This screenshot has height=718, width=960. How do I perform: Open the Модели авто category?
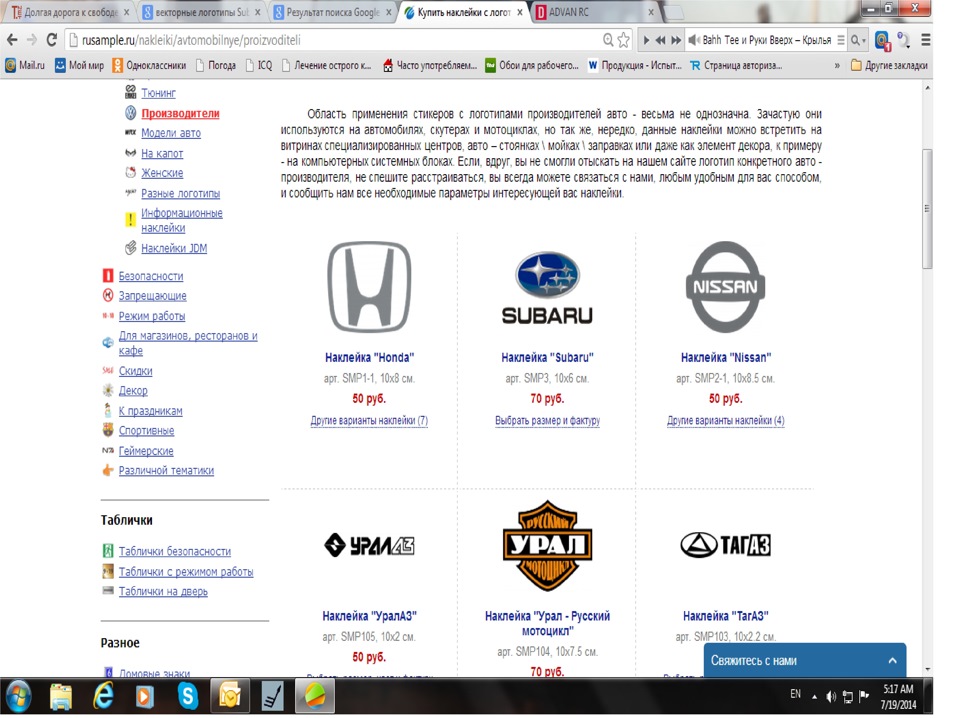tap(171, 133)
